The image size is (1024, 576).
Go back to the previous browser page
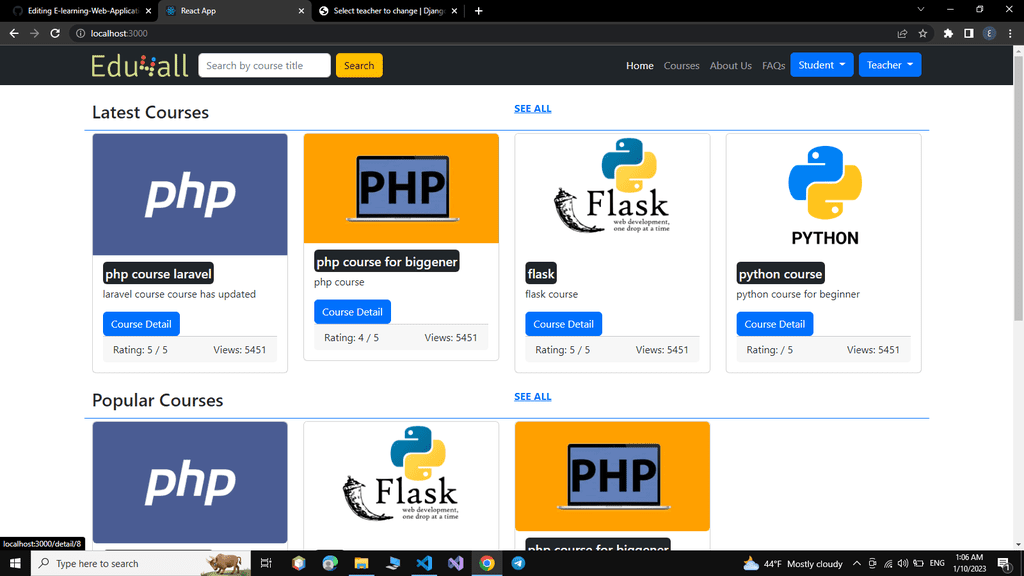[14, 33]
